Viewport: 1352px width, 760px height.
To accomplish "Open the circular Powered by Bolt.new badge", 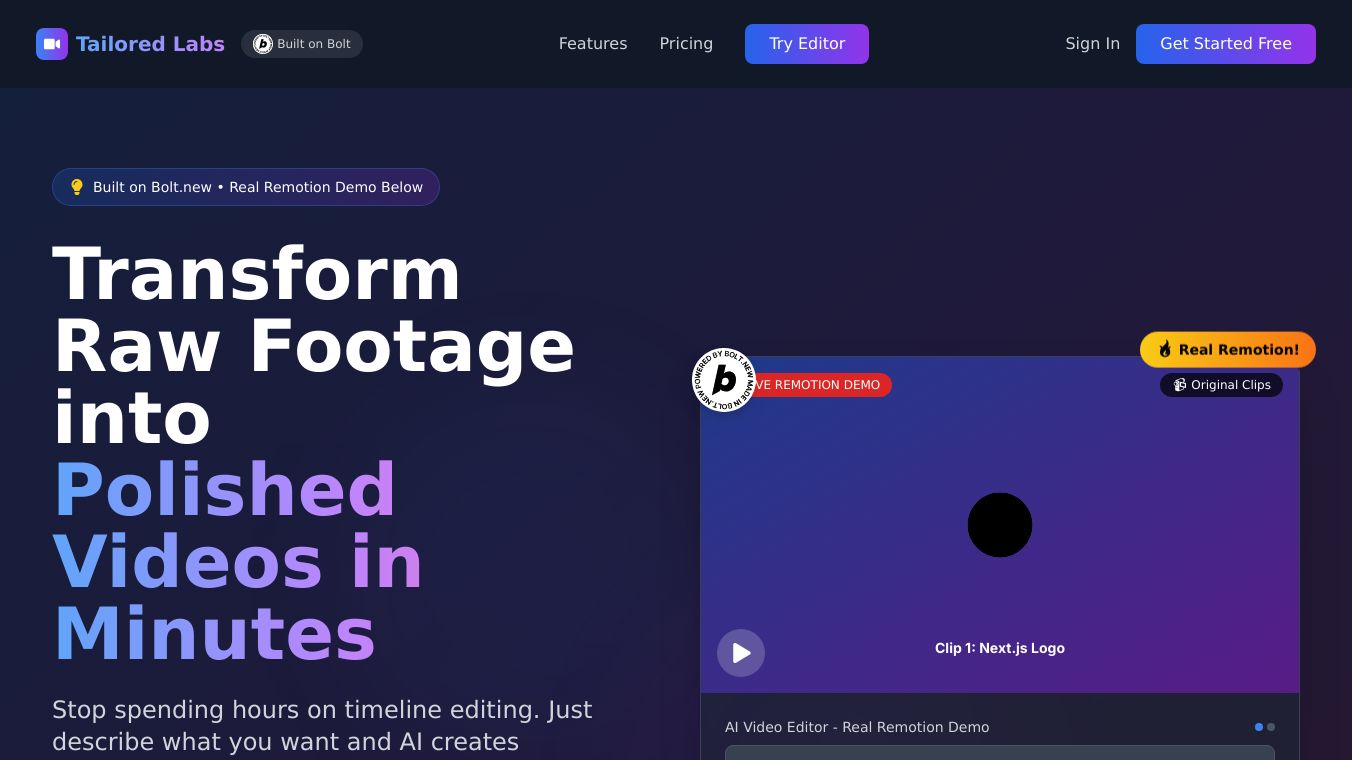I will pyautogui.click(x=724, y=380).
